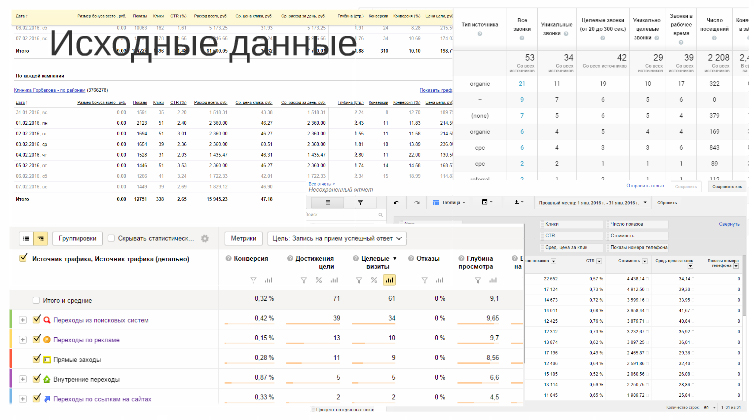The width and height of the screenshot is (754, 420).
Task: Open report settings gear next to Скрывать статистически
Action: (205, 239)
